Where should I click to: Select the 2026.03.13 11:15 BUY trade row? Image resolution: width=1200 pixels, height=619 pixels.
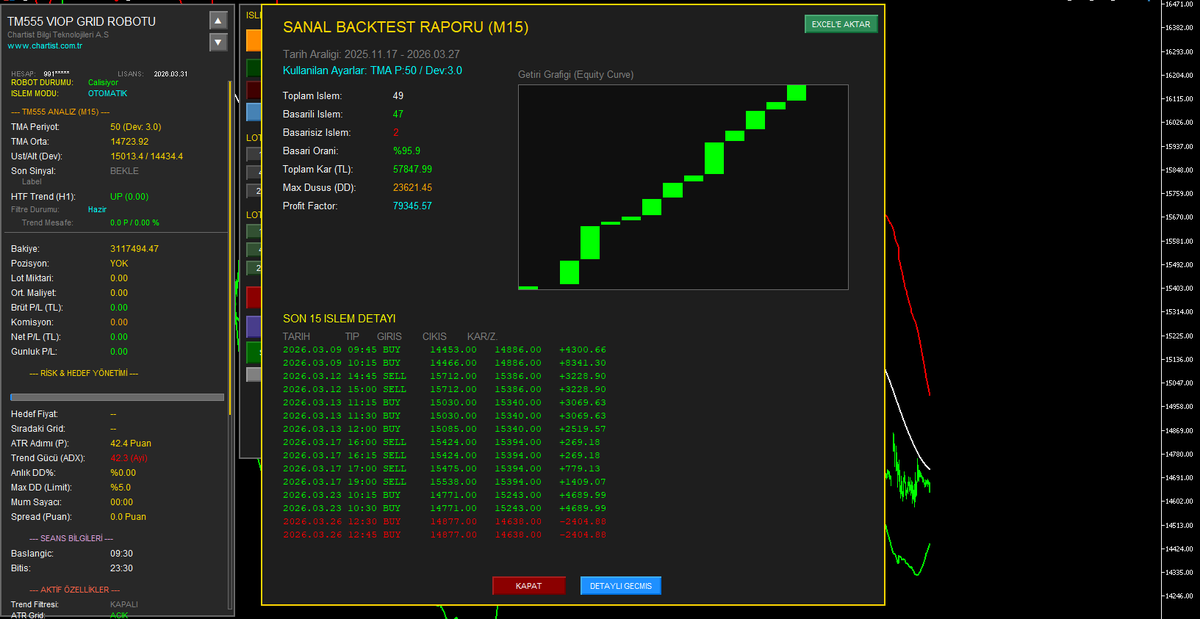point(445,402)
